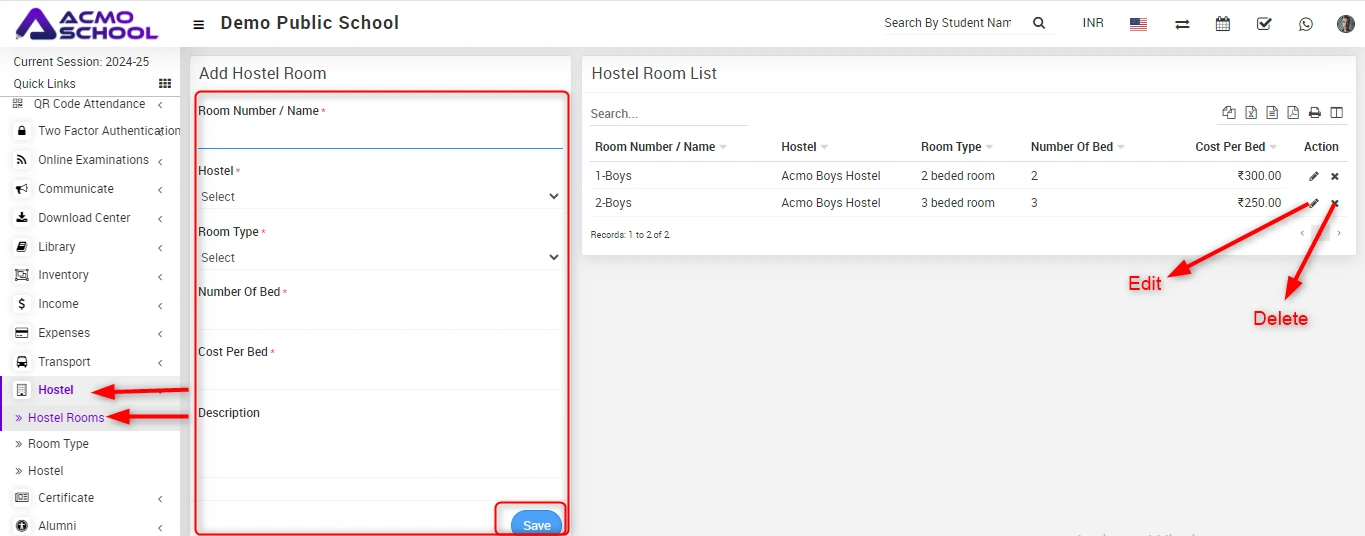Toggle column visibility for the room list

pos(1336,113)
